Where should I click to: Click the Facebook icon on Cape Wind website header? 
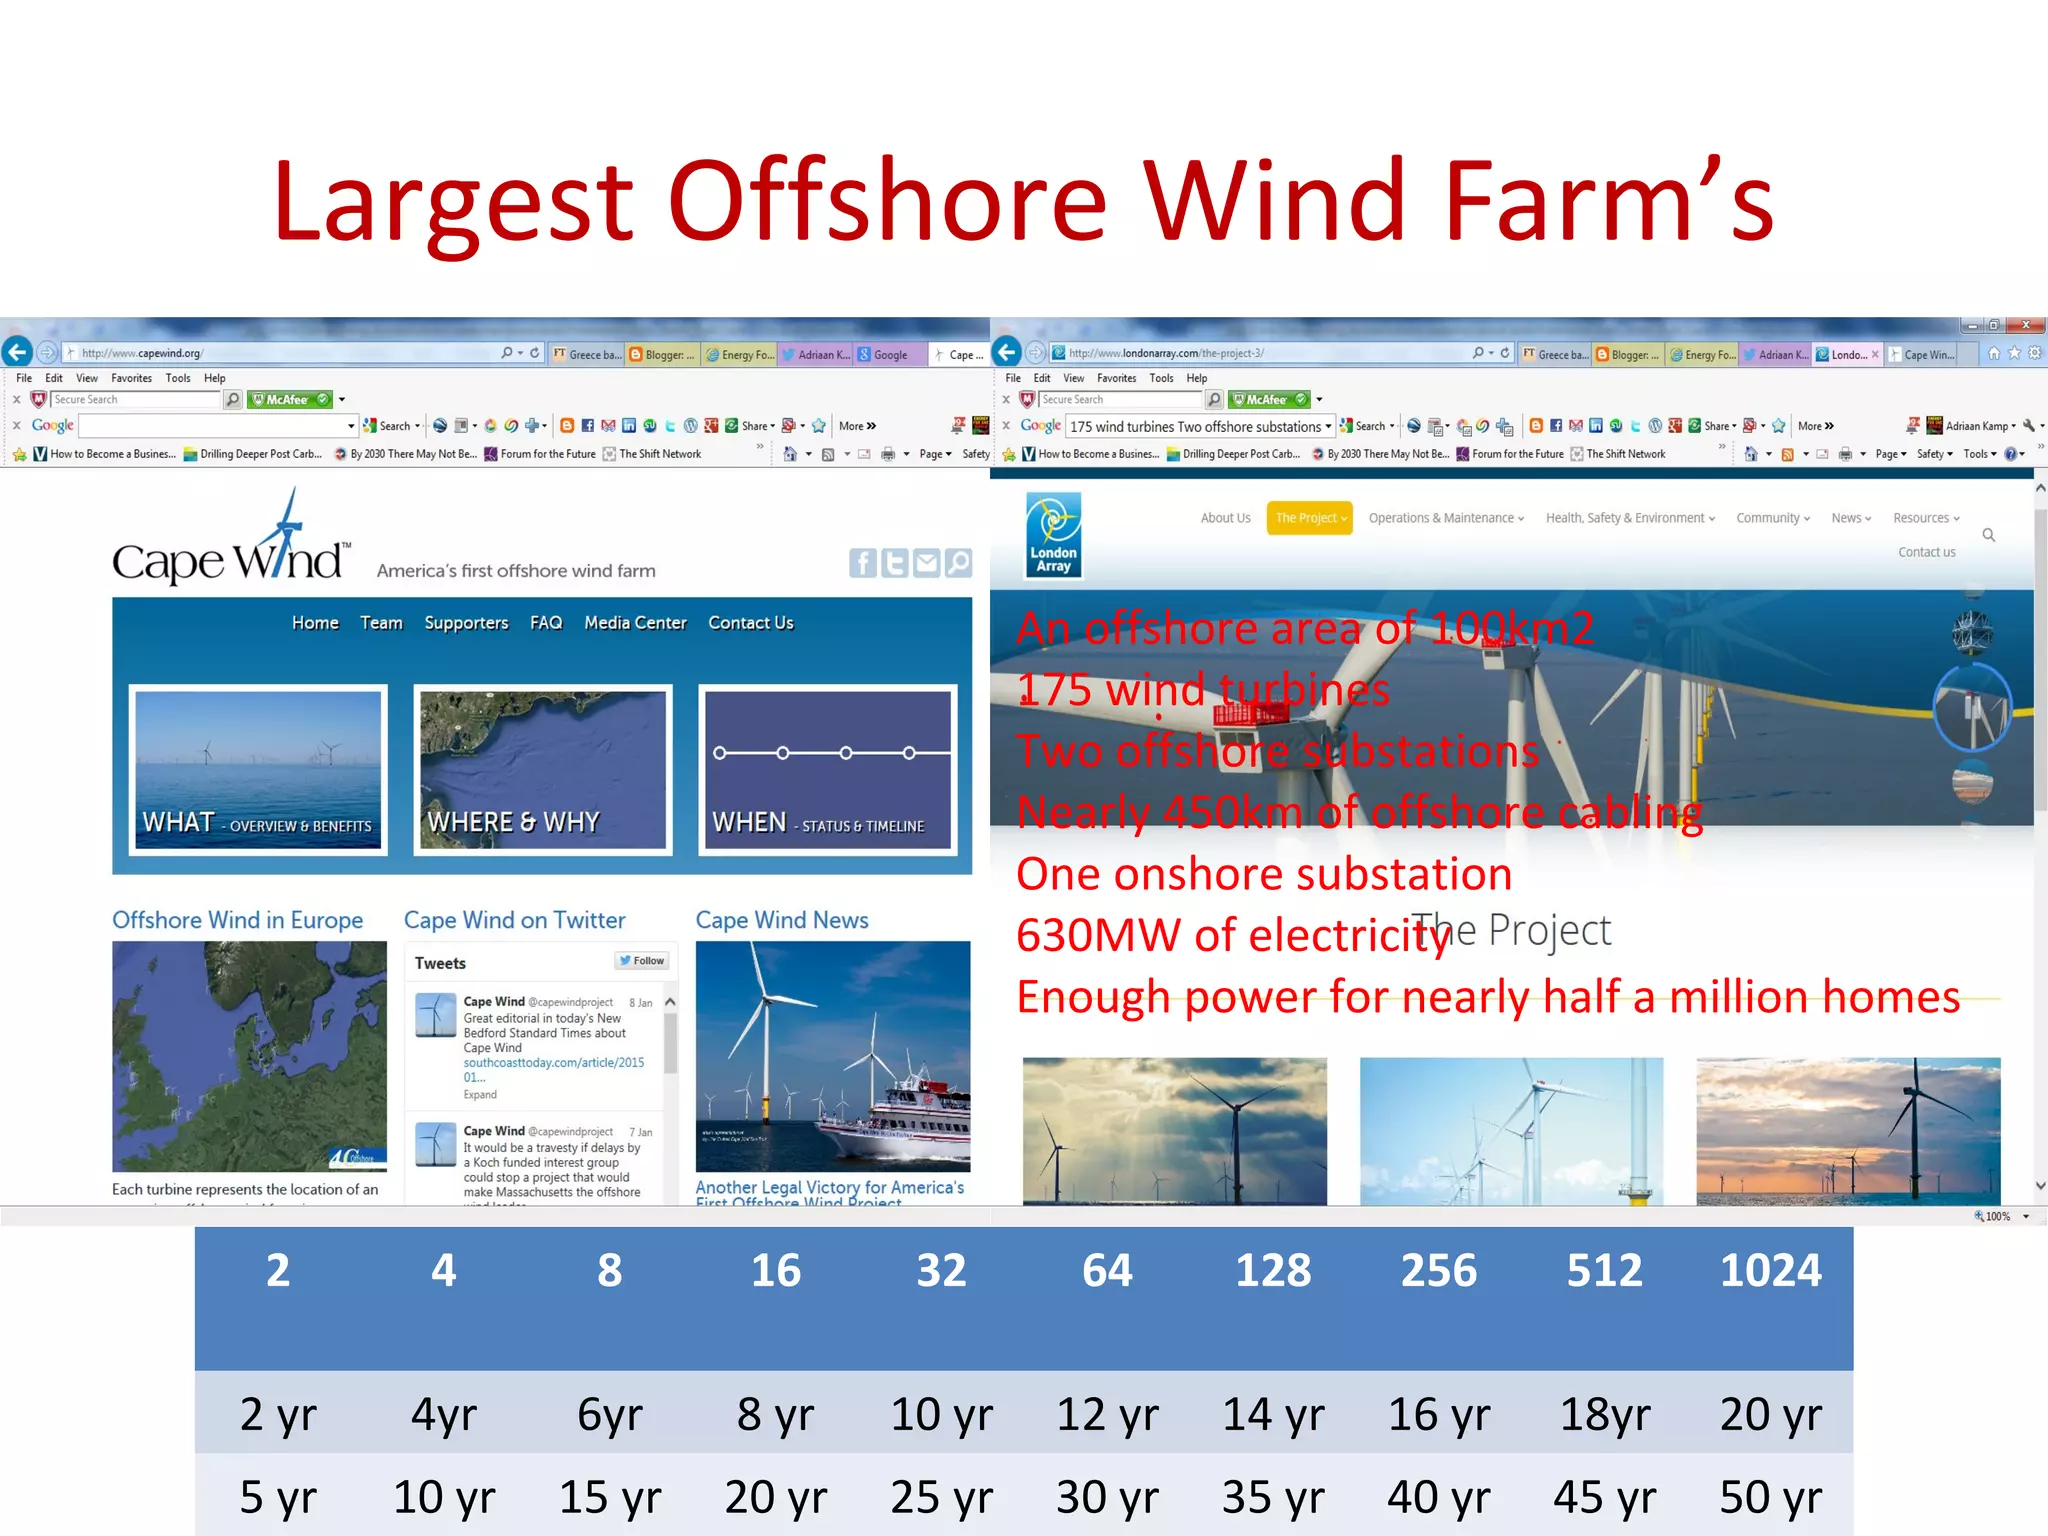click(x=863, y=563)
